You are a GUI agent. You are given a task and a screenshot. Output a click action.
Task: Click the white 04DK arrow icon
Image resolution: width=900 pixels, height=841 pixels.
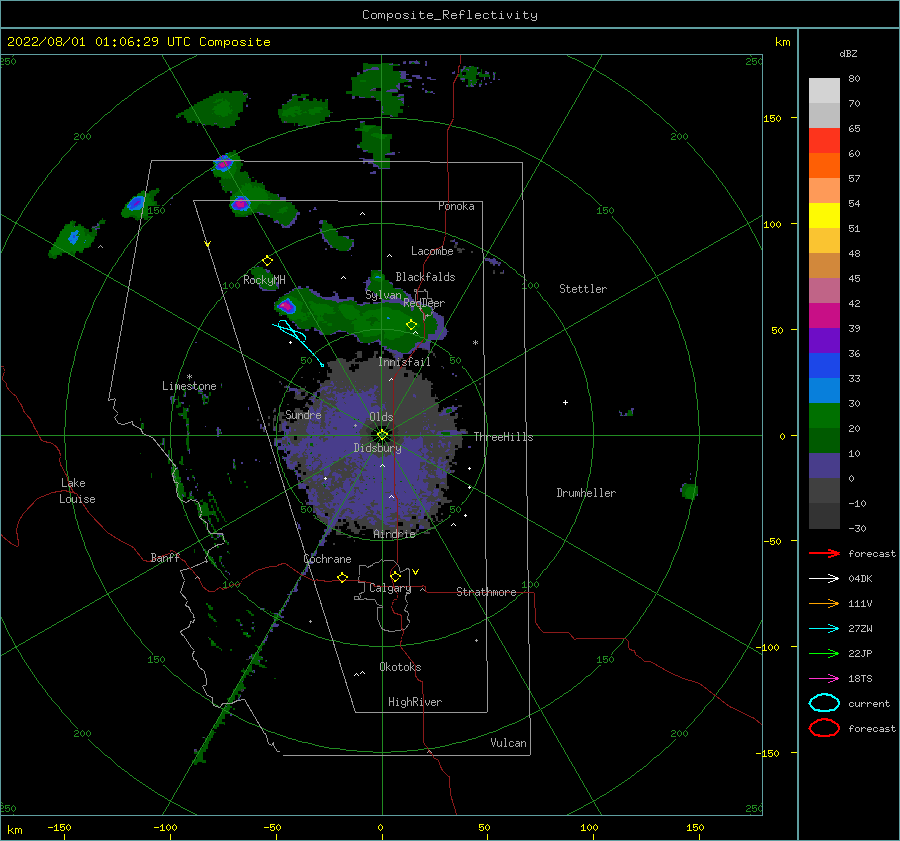[x=824, y=578]
